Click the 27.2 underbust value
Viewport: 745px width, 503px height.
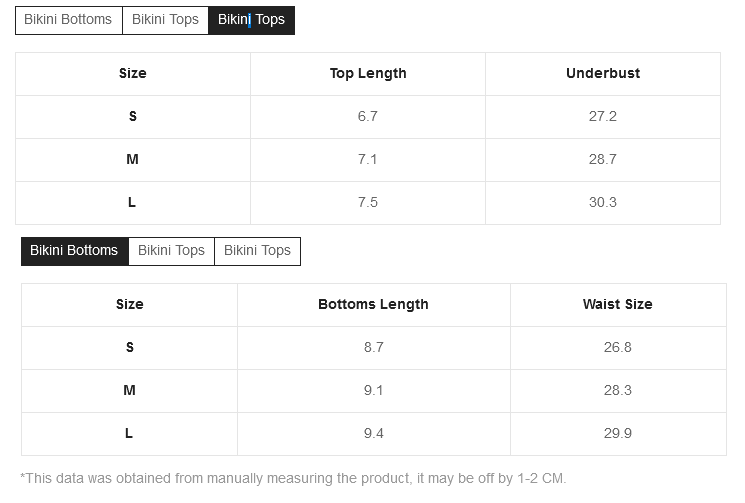[603, 116]
